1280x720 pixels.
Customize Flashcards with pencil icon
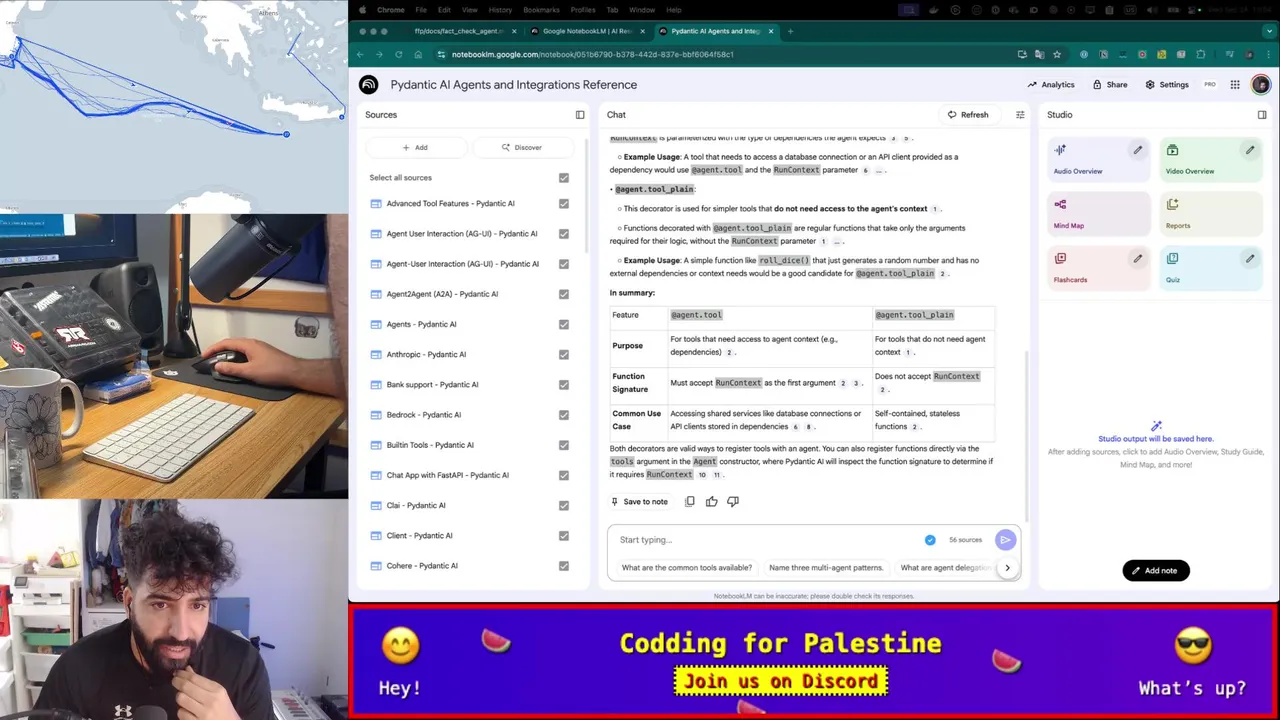[1137, 258]
